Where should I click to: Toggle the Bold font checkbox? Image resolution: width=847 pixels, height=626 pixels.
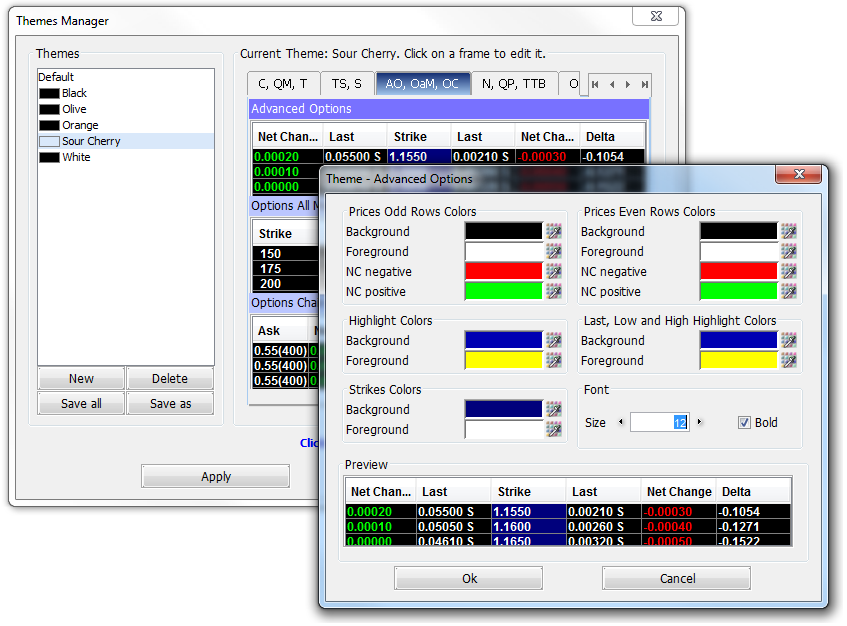click(x=744, y=422)
